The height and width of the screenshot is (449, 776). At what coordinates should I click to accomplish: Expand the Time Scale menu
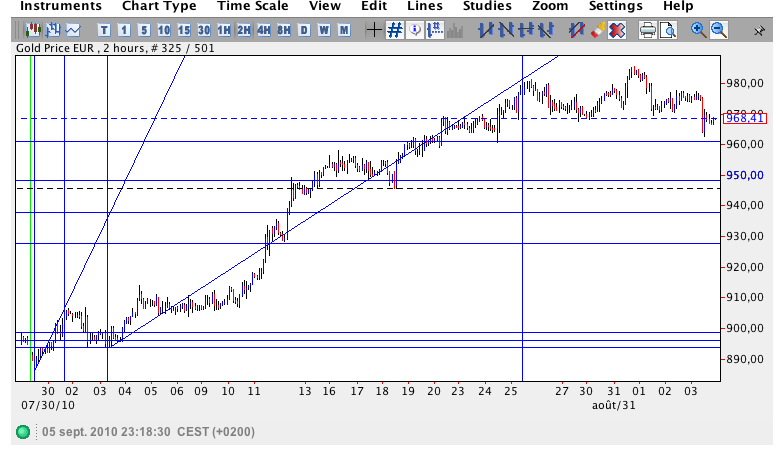click(253, 6)
